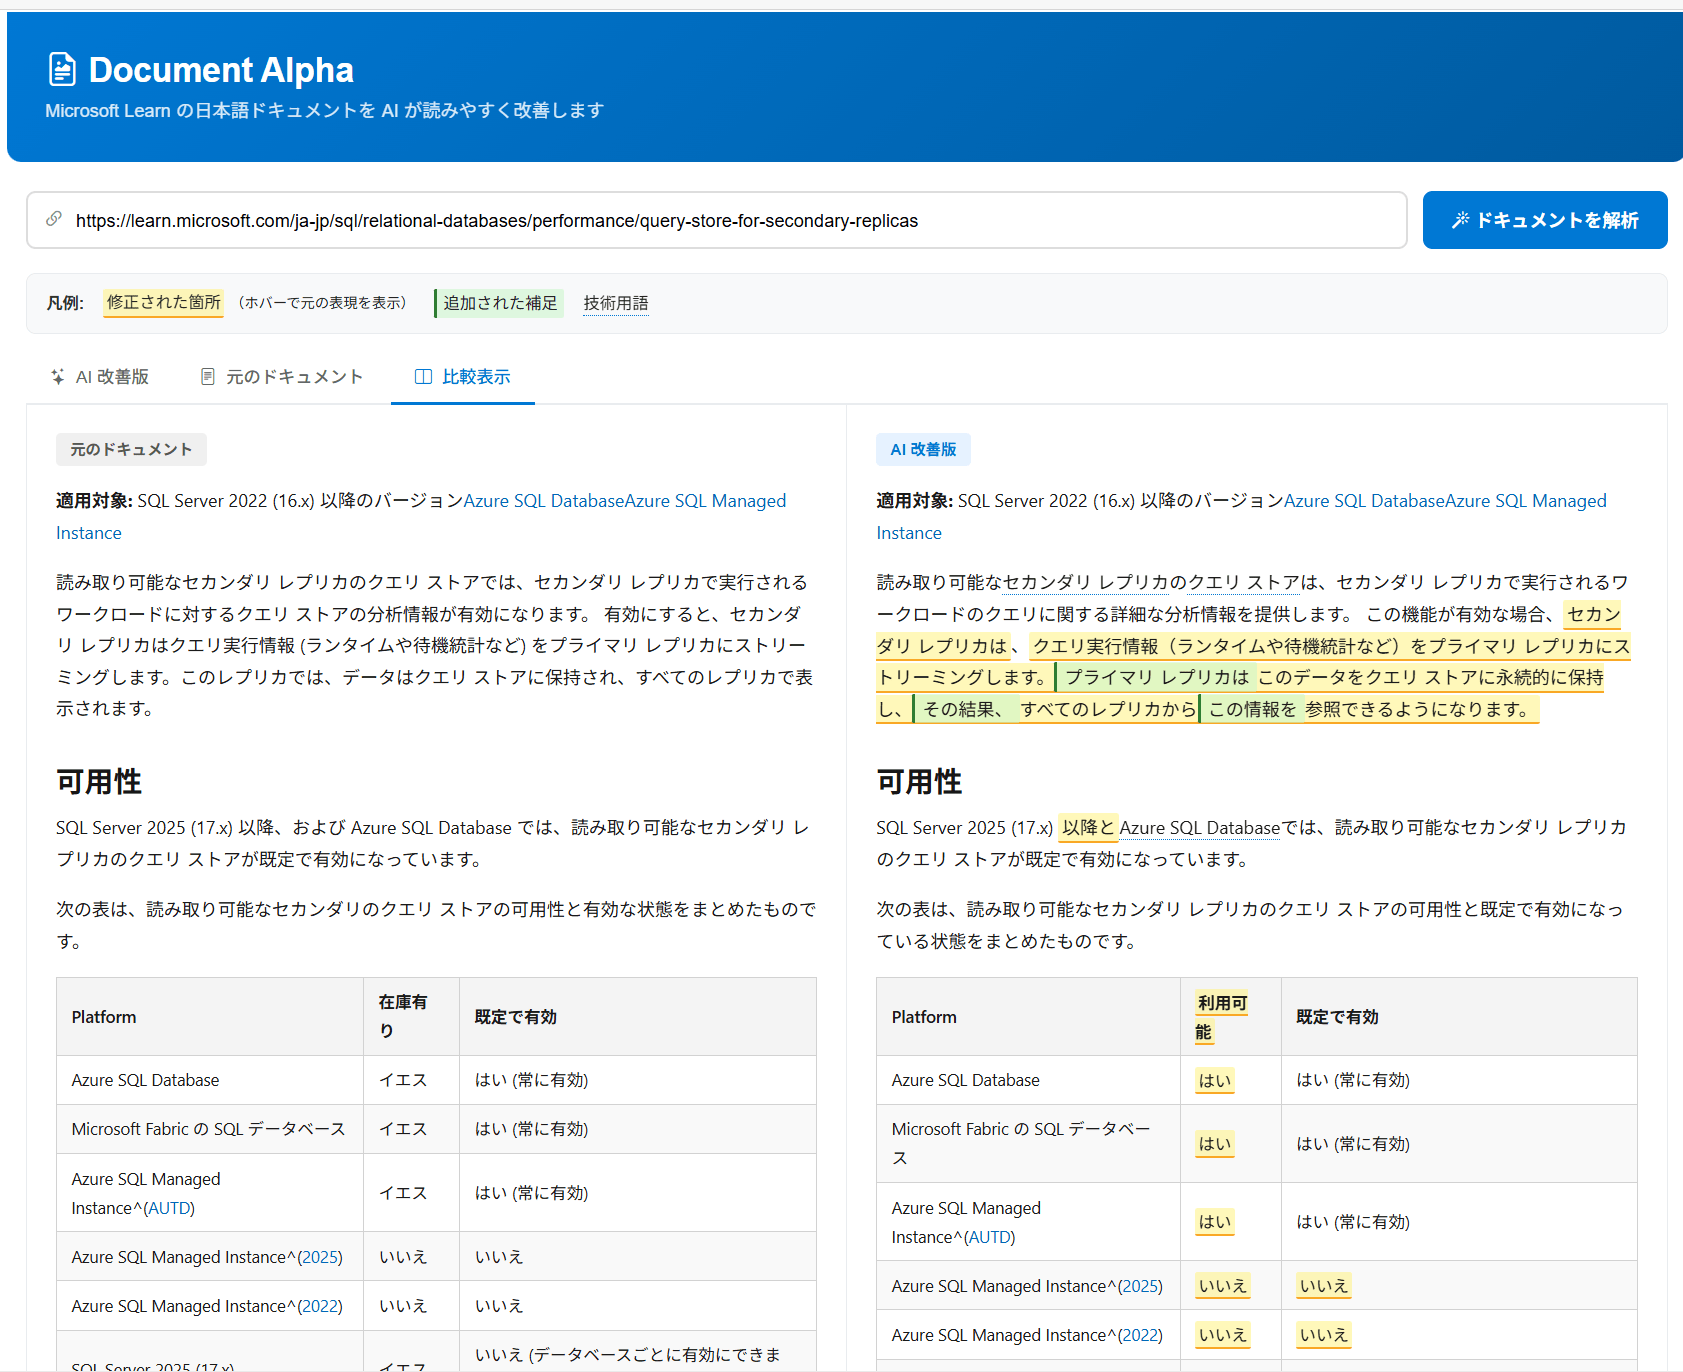Follow the 2025 link in the AI-improved table
Screen dimensions: 1683x1372
pyautogui.click(x=1140, y=1286)
